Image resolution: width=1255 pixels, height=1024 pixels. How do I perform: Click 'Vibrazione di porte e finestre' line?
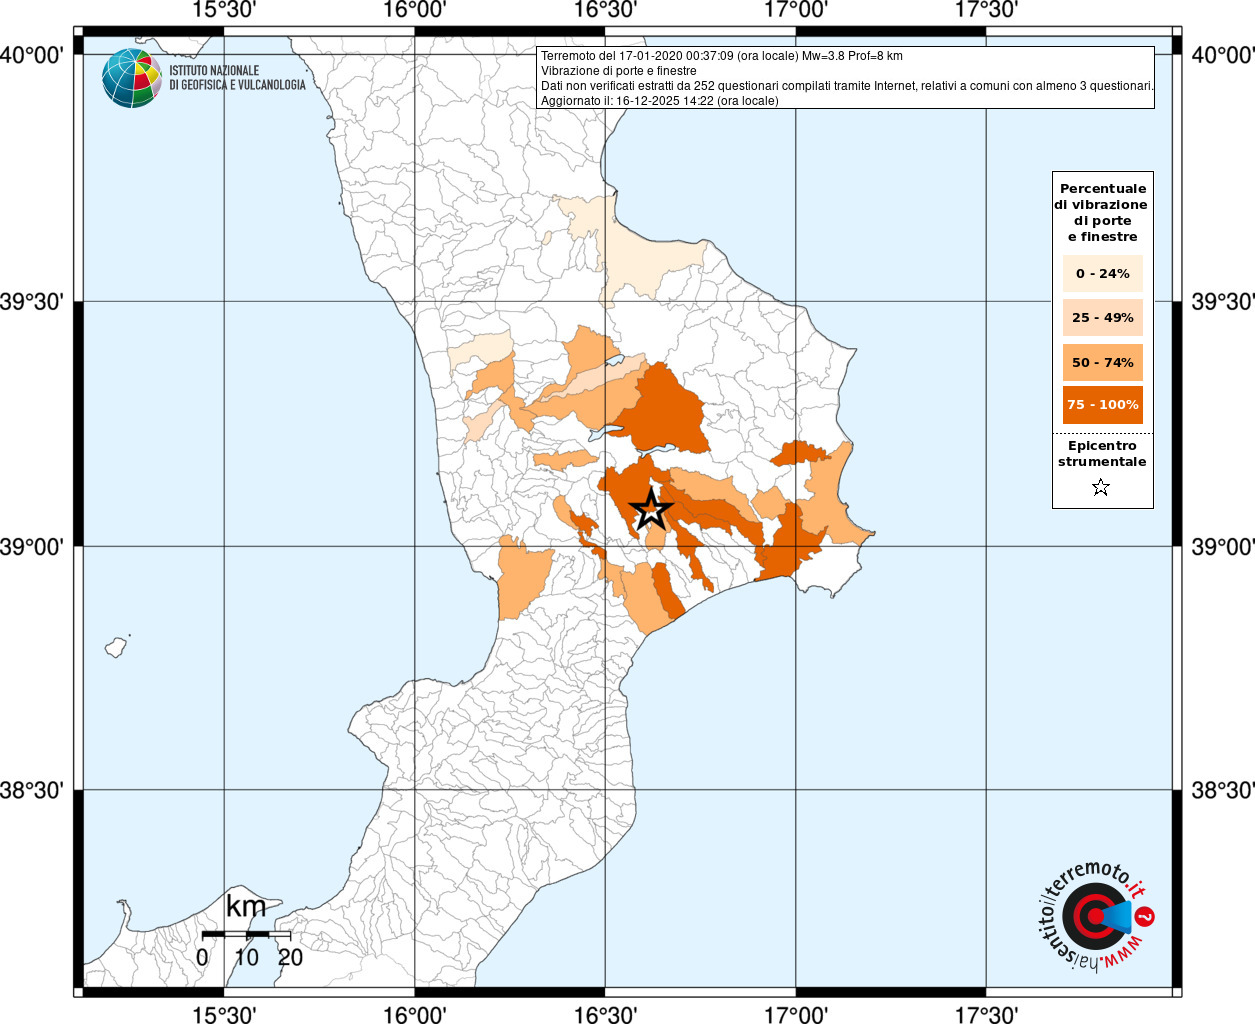tap(619, 71)
